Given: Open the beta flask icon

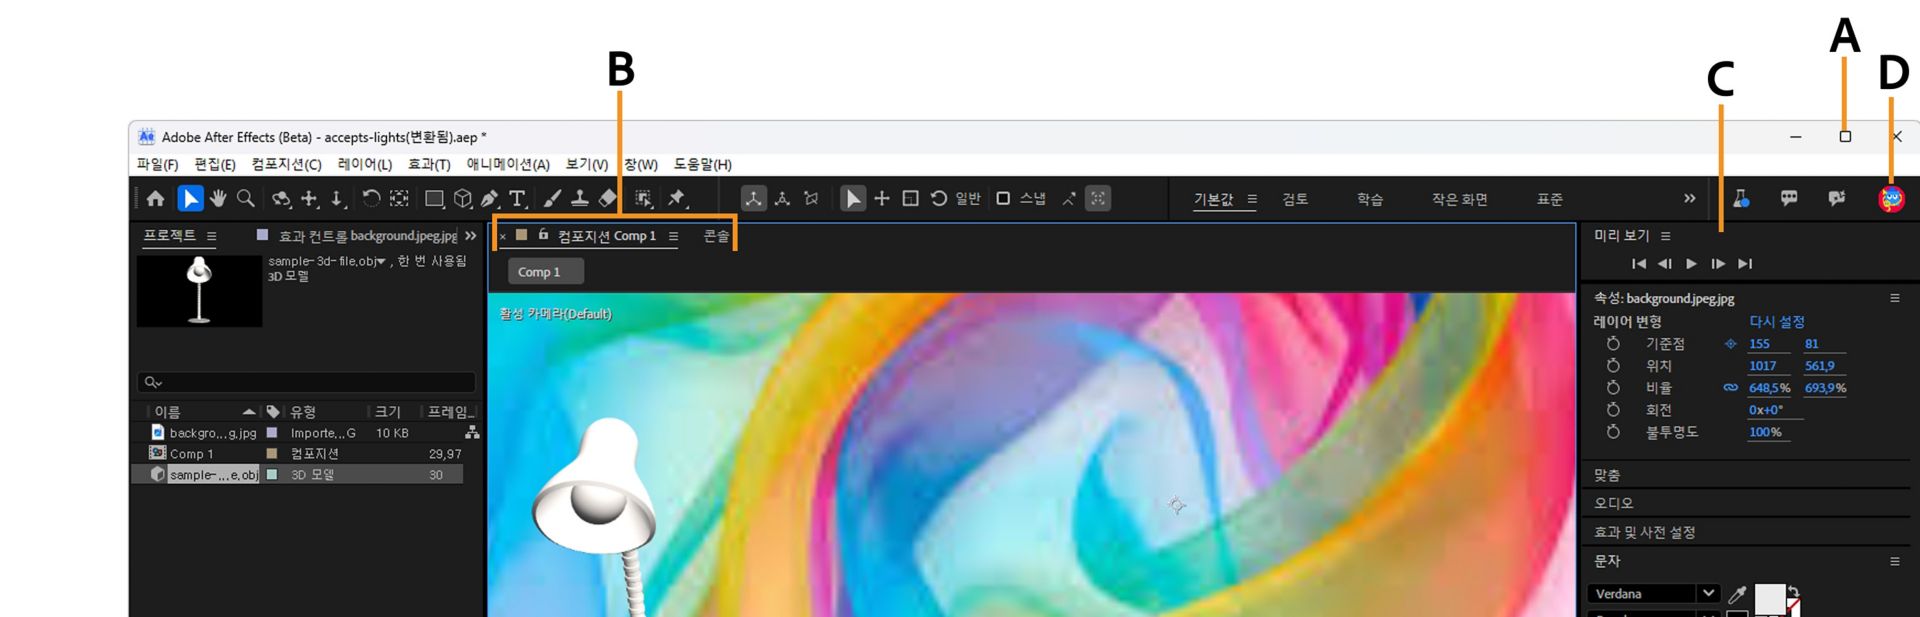Looking at the screenshot, I should coord(1741,199).
